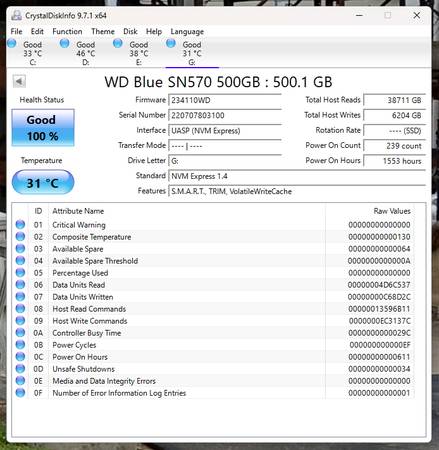Click the 31 °C temperature button
Image resolution: width=439 pixels, height=450 pixels.
pyautogui.click(x=43, y=182)
